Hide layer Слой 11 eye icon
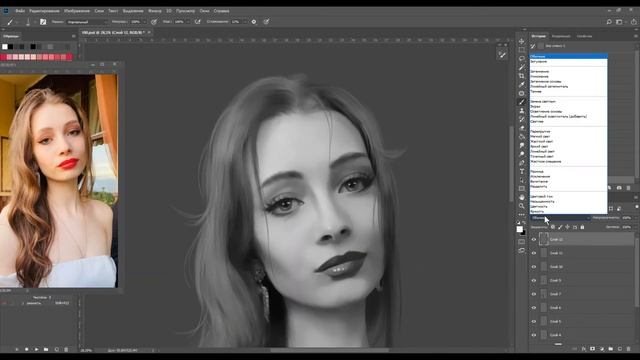Screen dimensions: 640x360 click(x=533, y=253)
